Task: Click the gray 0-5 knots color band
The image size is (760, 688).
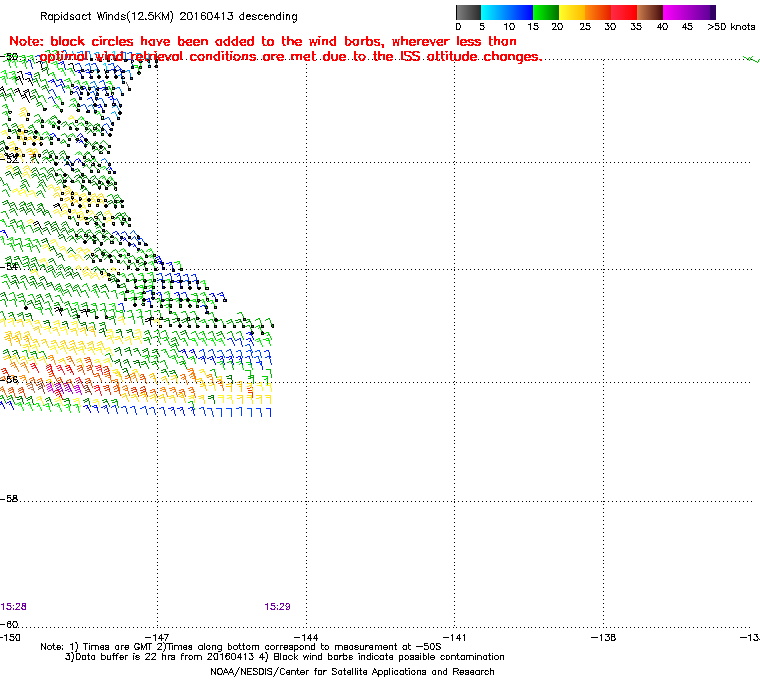Action: coord(468,13)
